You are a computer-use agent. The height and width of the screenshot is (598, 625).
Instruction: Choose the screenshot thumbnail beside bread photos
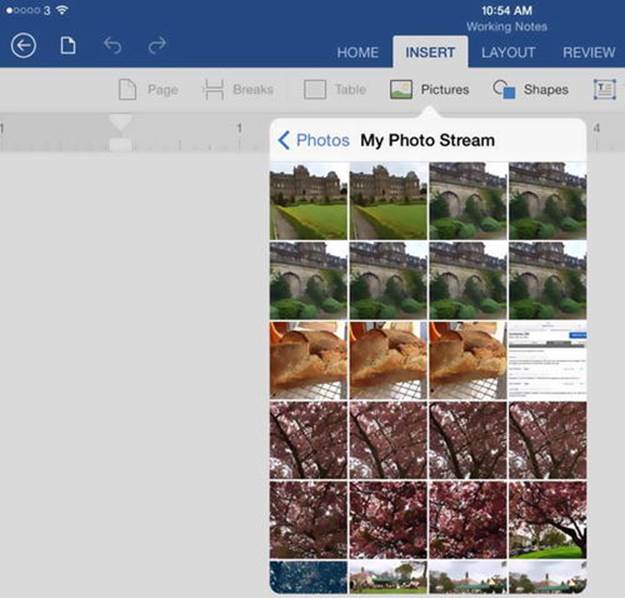coord(548,360)
